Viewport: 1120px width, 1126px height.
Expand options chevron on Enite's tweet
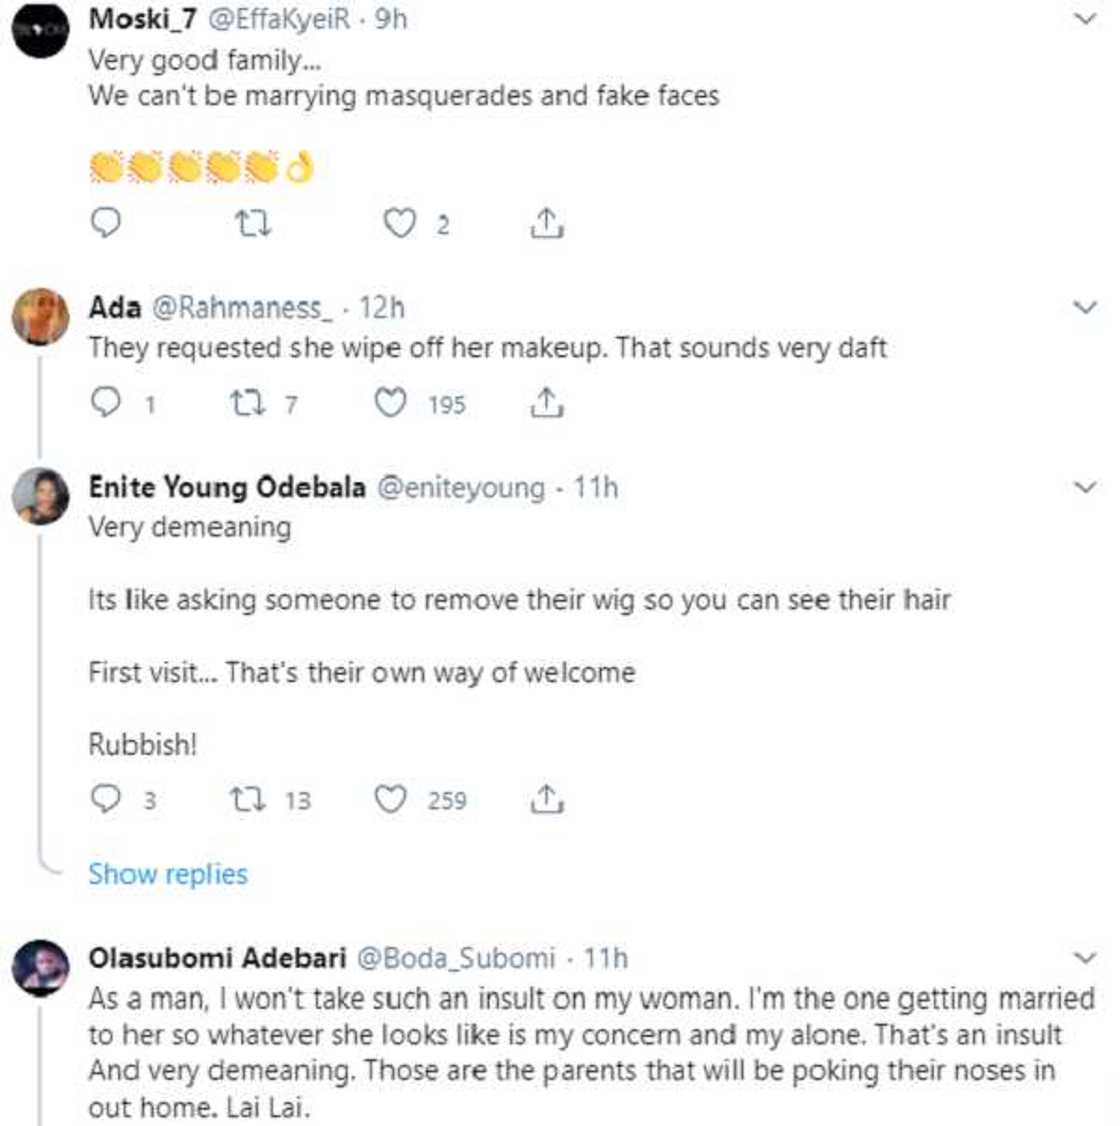(1085, 488)
